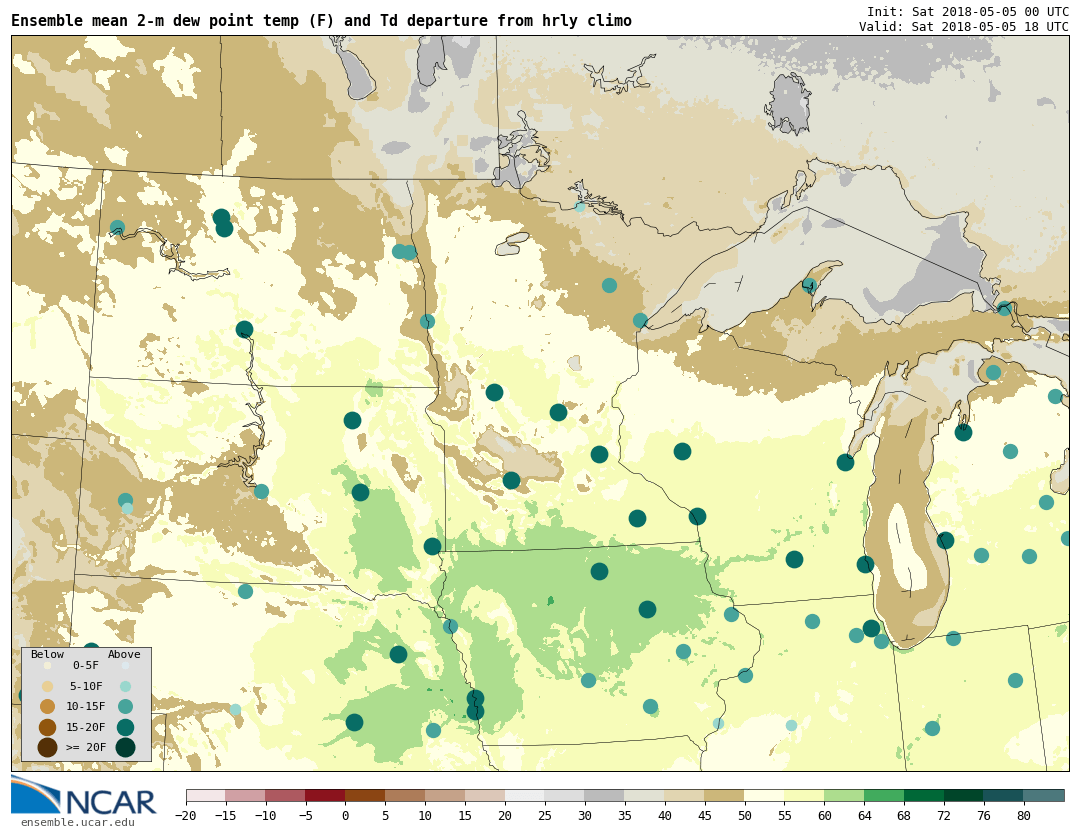Click the dark teal 15-20F Above legend dot
1080x834 pixels.
tap(125, 727)
